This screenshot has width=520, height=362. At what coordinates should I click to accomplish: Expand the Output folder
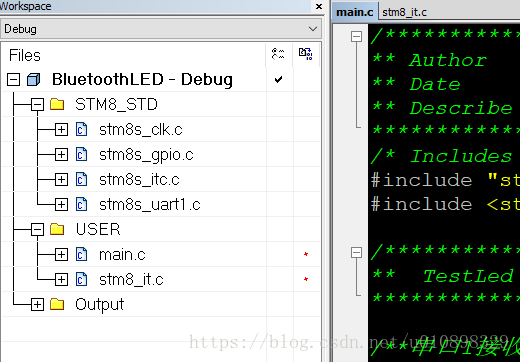[37, 305]
